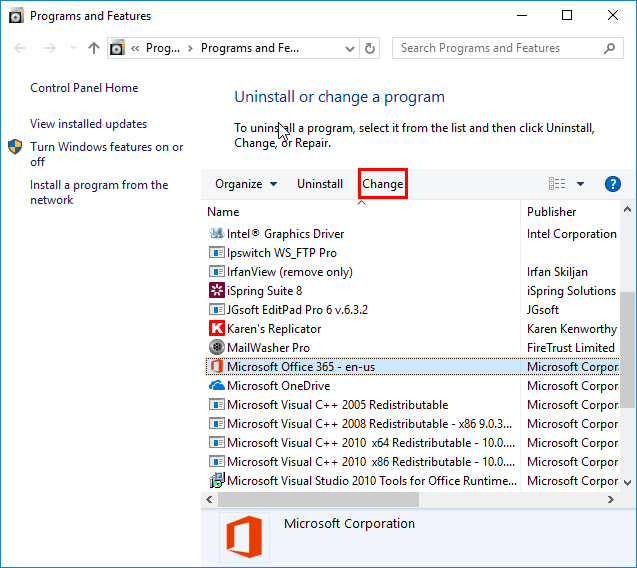The image size is (637, 568).
Task: Click the large Office logo in details pane
Action: [x=244, y=537]
